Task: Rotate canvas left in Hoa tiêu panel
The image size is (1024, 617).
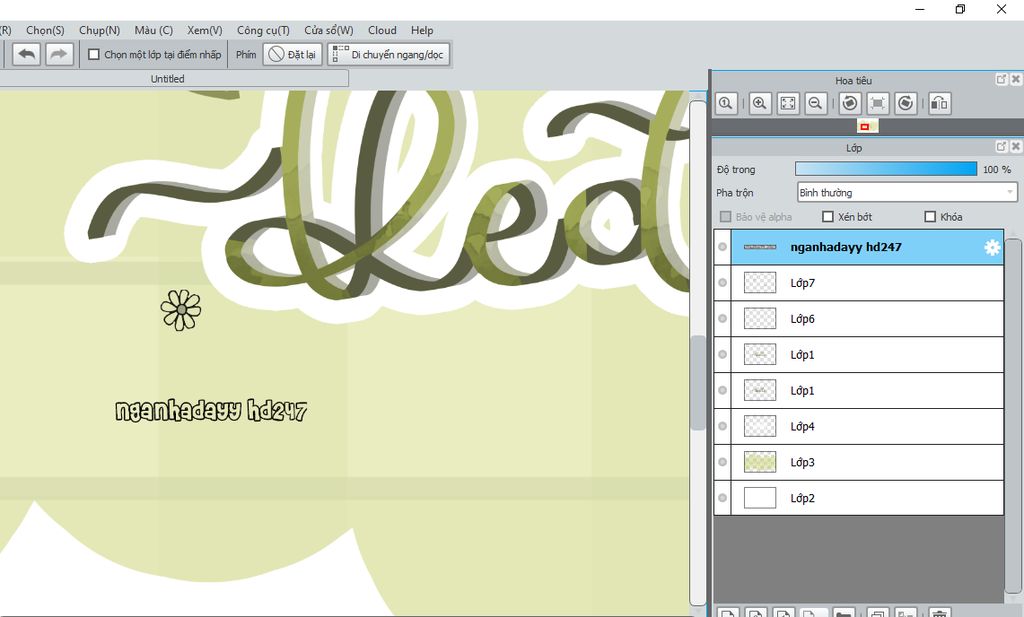Action: click(x=850, y=103)
